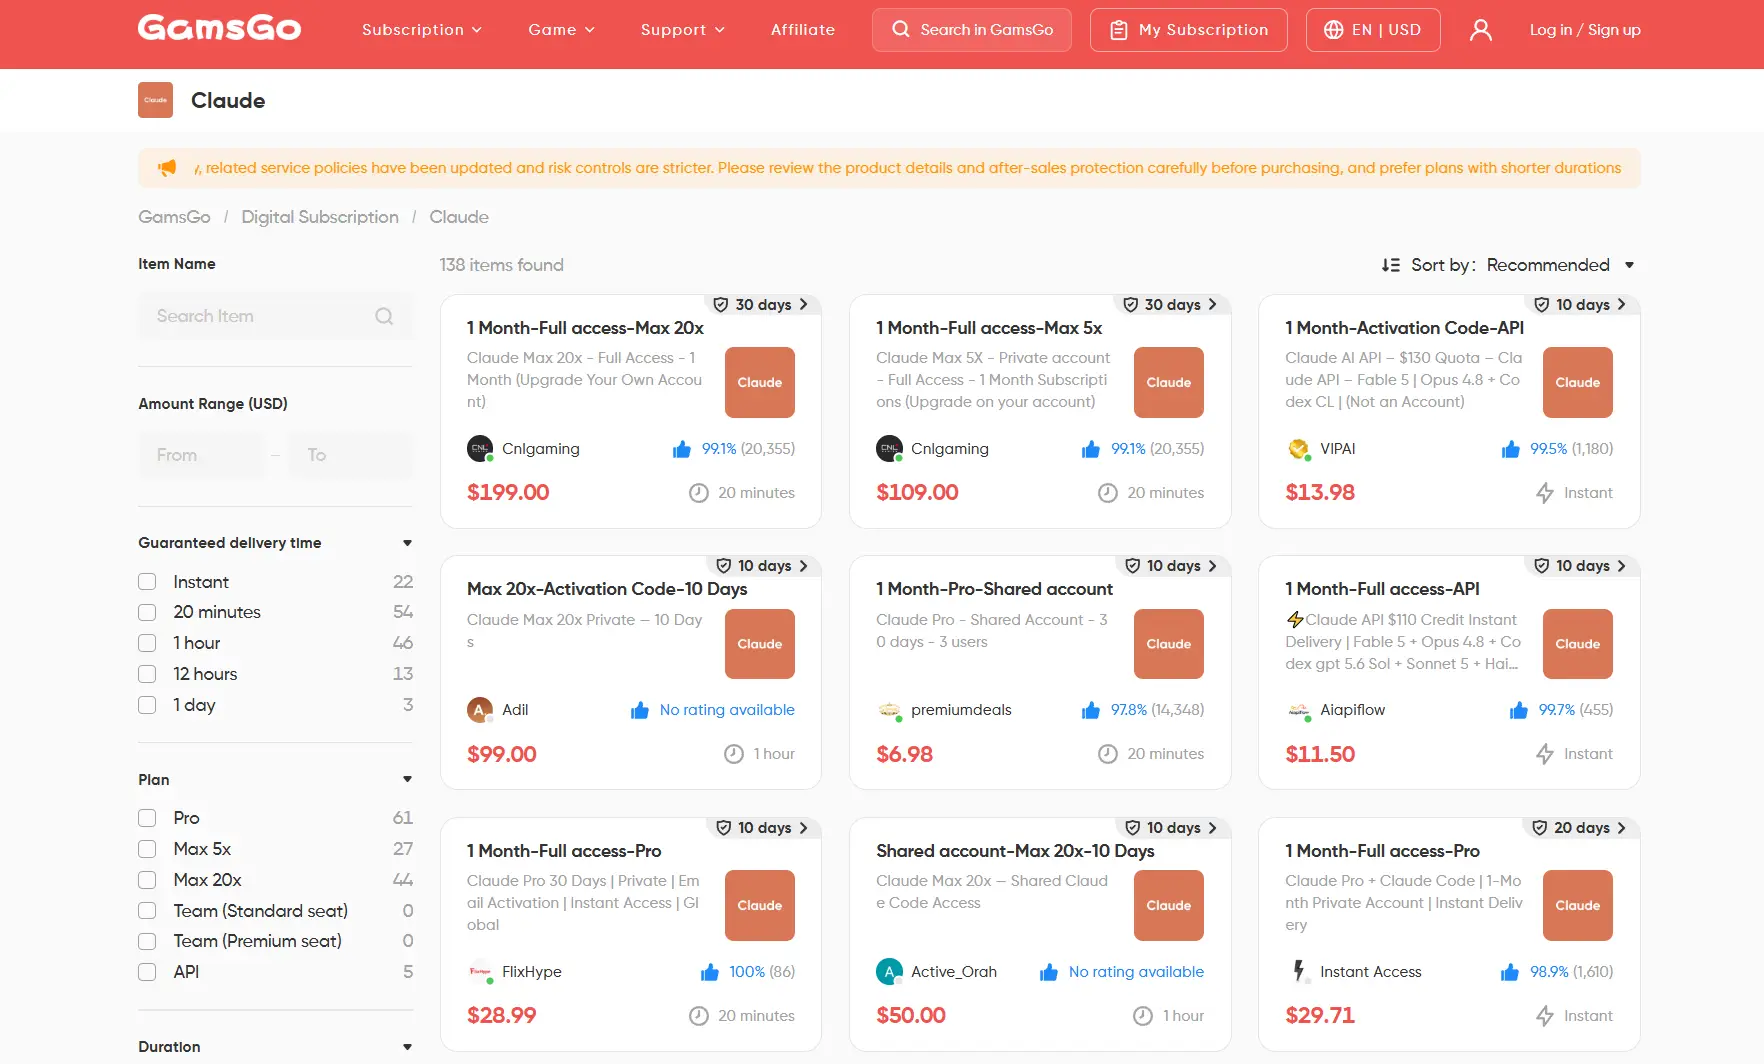Go to the Affiliate page
The width and height of the screenshot is (1764, 1064).
(x=803, y=30)
